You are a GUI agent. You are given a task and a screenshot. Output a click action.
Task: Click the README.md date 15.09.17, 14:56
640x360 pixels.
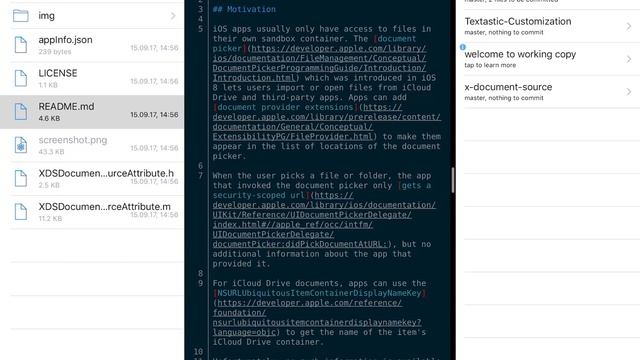click(154, 115)
